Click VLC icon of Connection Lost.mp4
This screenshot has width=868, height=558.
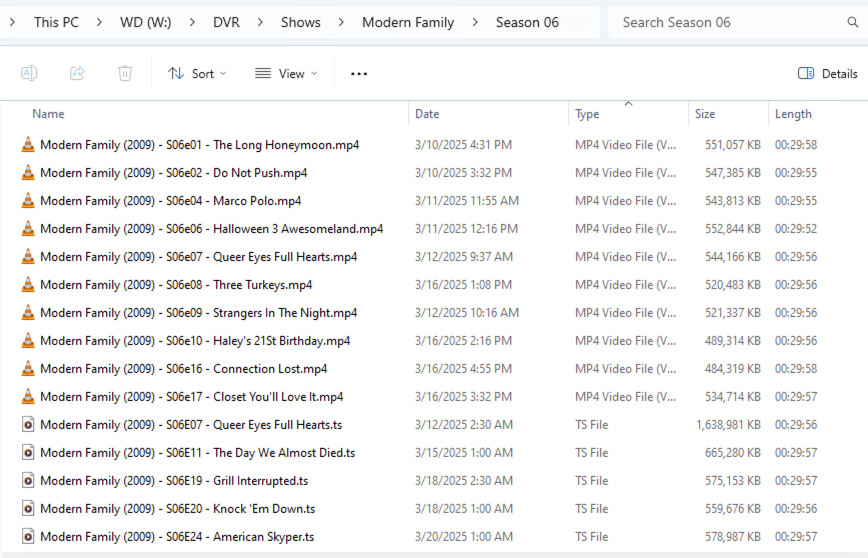[28, 368]
